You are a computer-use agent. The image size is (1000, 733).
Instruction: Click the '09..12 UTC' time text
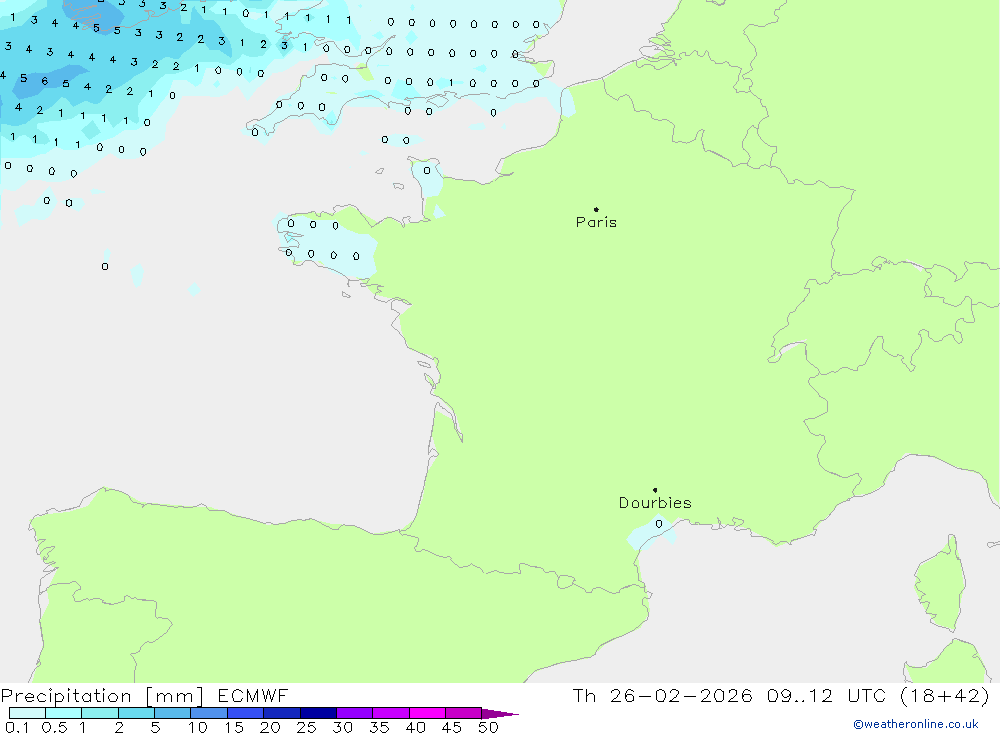[x=827, y=695]
